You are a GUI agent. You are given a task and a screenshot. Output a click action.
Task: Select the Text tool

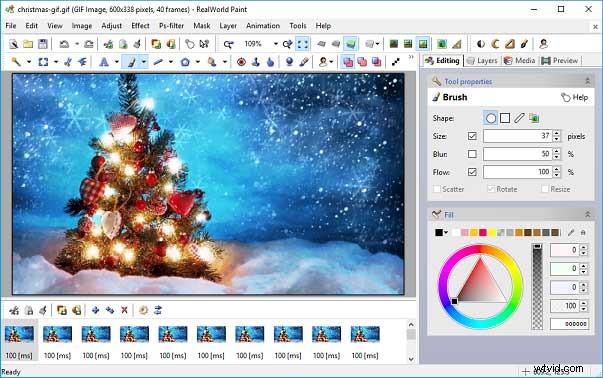point(104,62)
